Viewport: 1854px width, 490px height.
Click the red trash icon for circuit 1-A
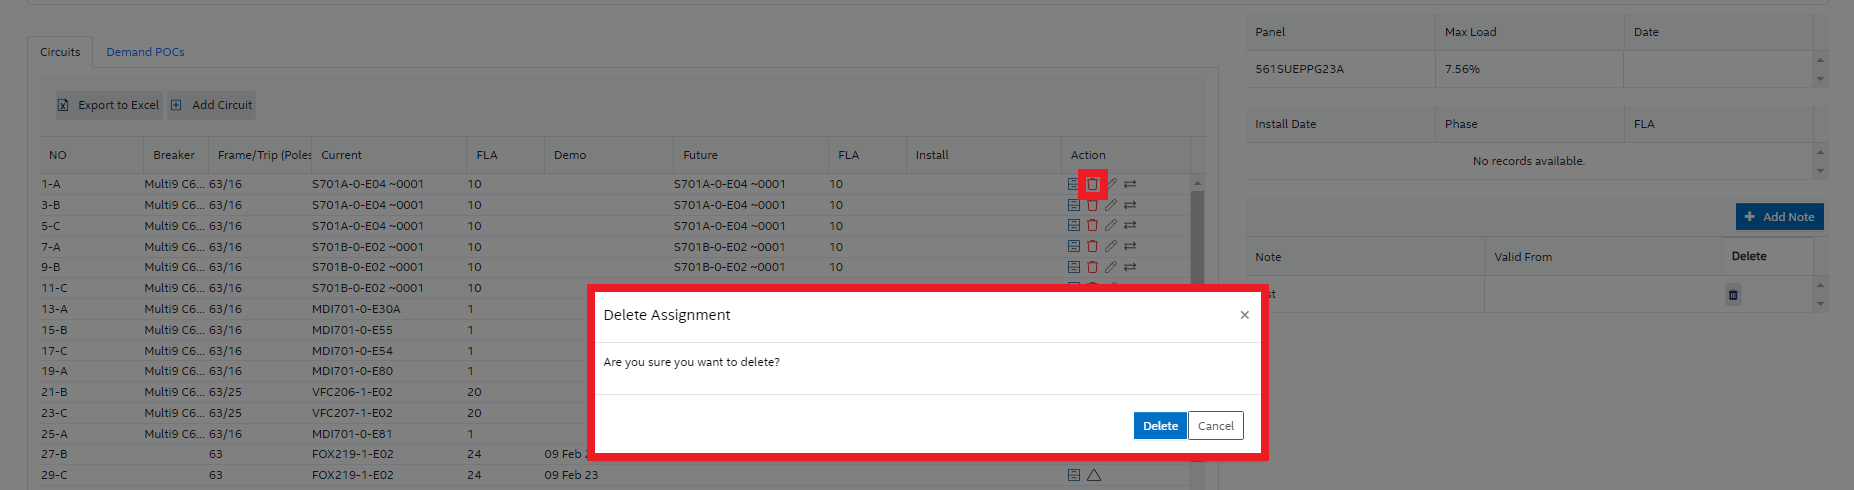click(x=1092, y=184)
